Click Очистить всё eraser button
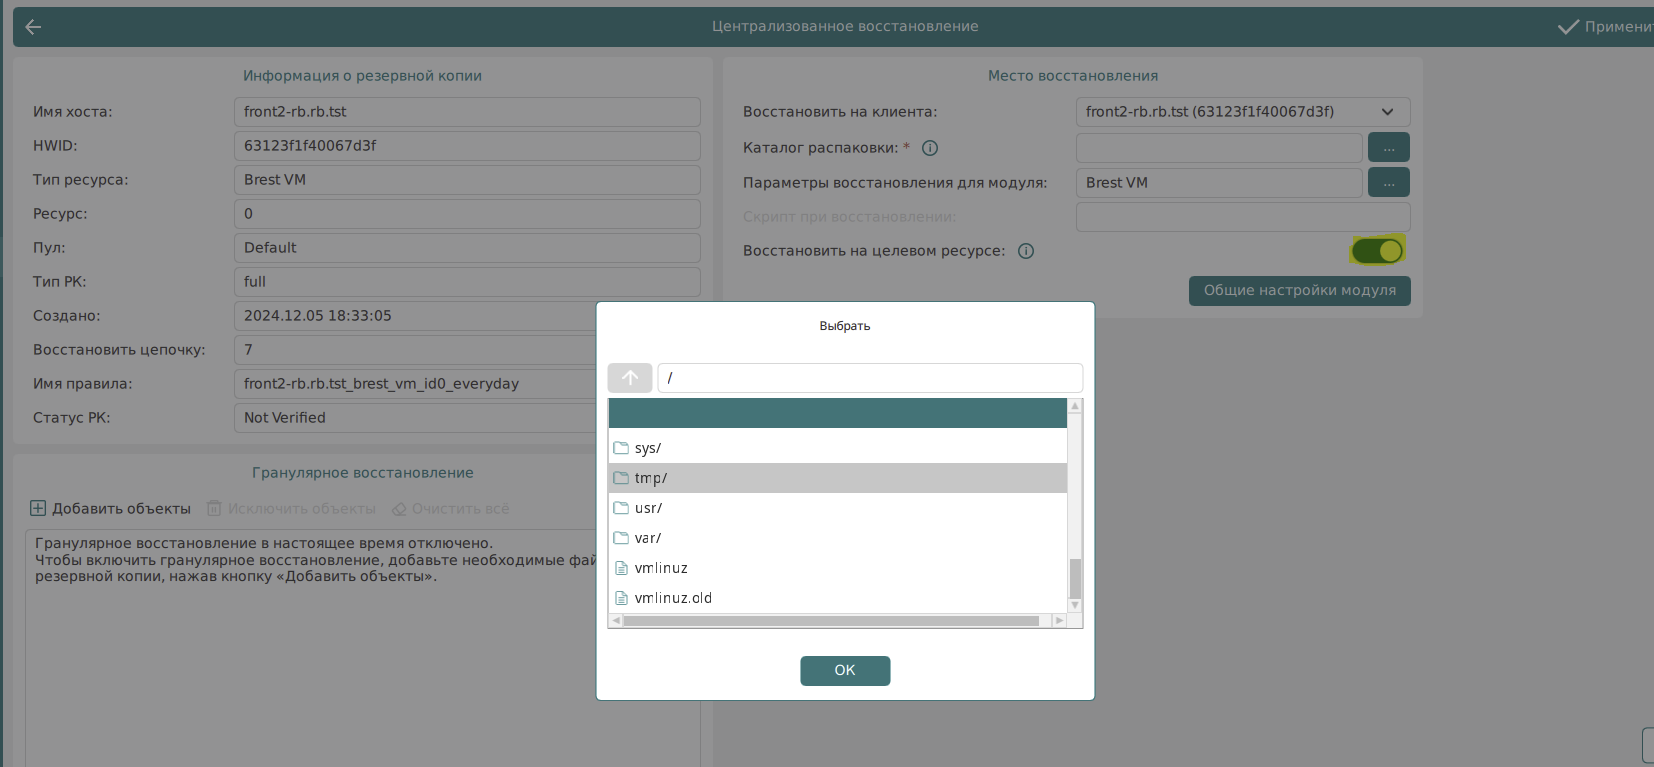The width and height of the screenshot is (1654, 767). [450, 509]
